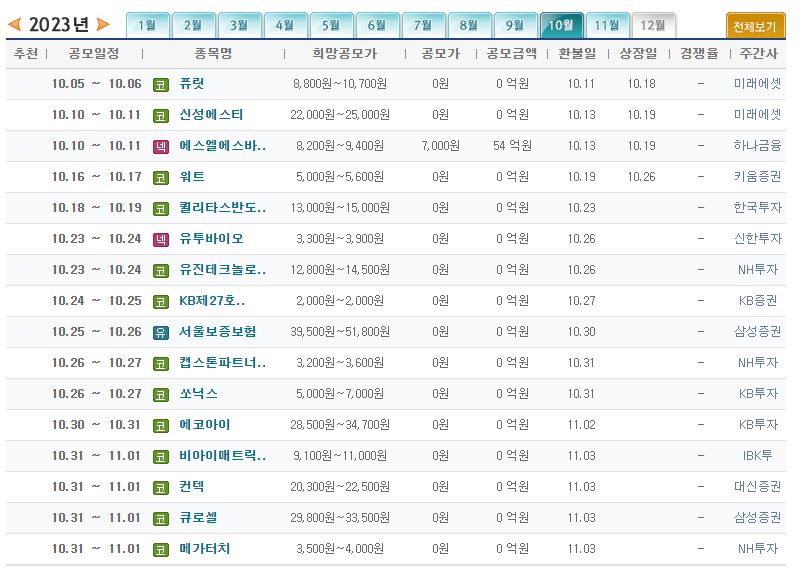Screen dimensions: 801x577
Task: Open the 퓨릿 stock link
Action: pos(192,84)
